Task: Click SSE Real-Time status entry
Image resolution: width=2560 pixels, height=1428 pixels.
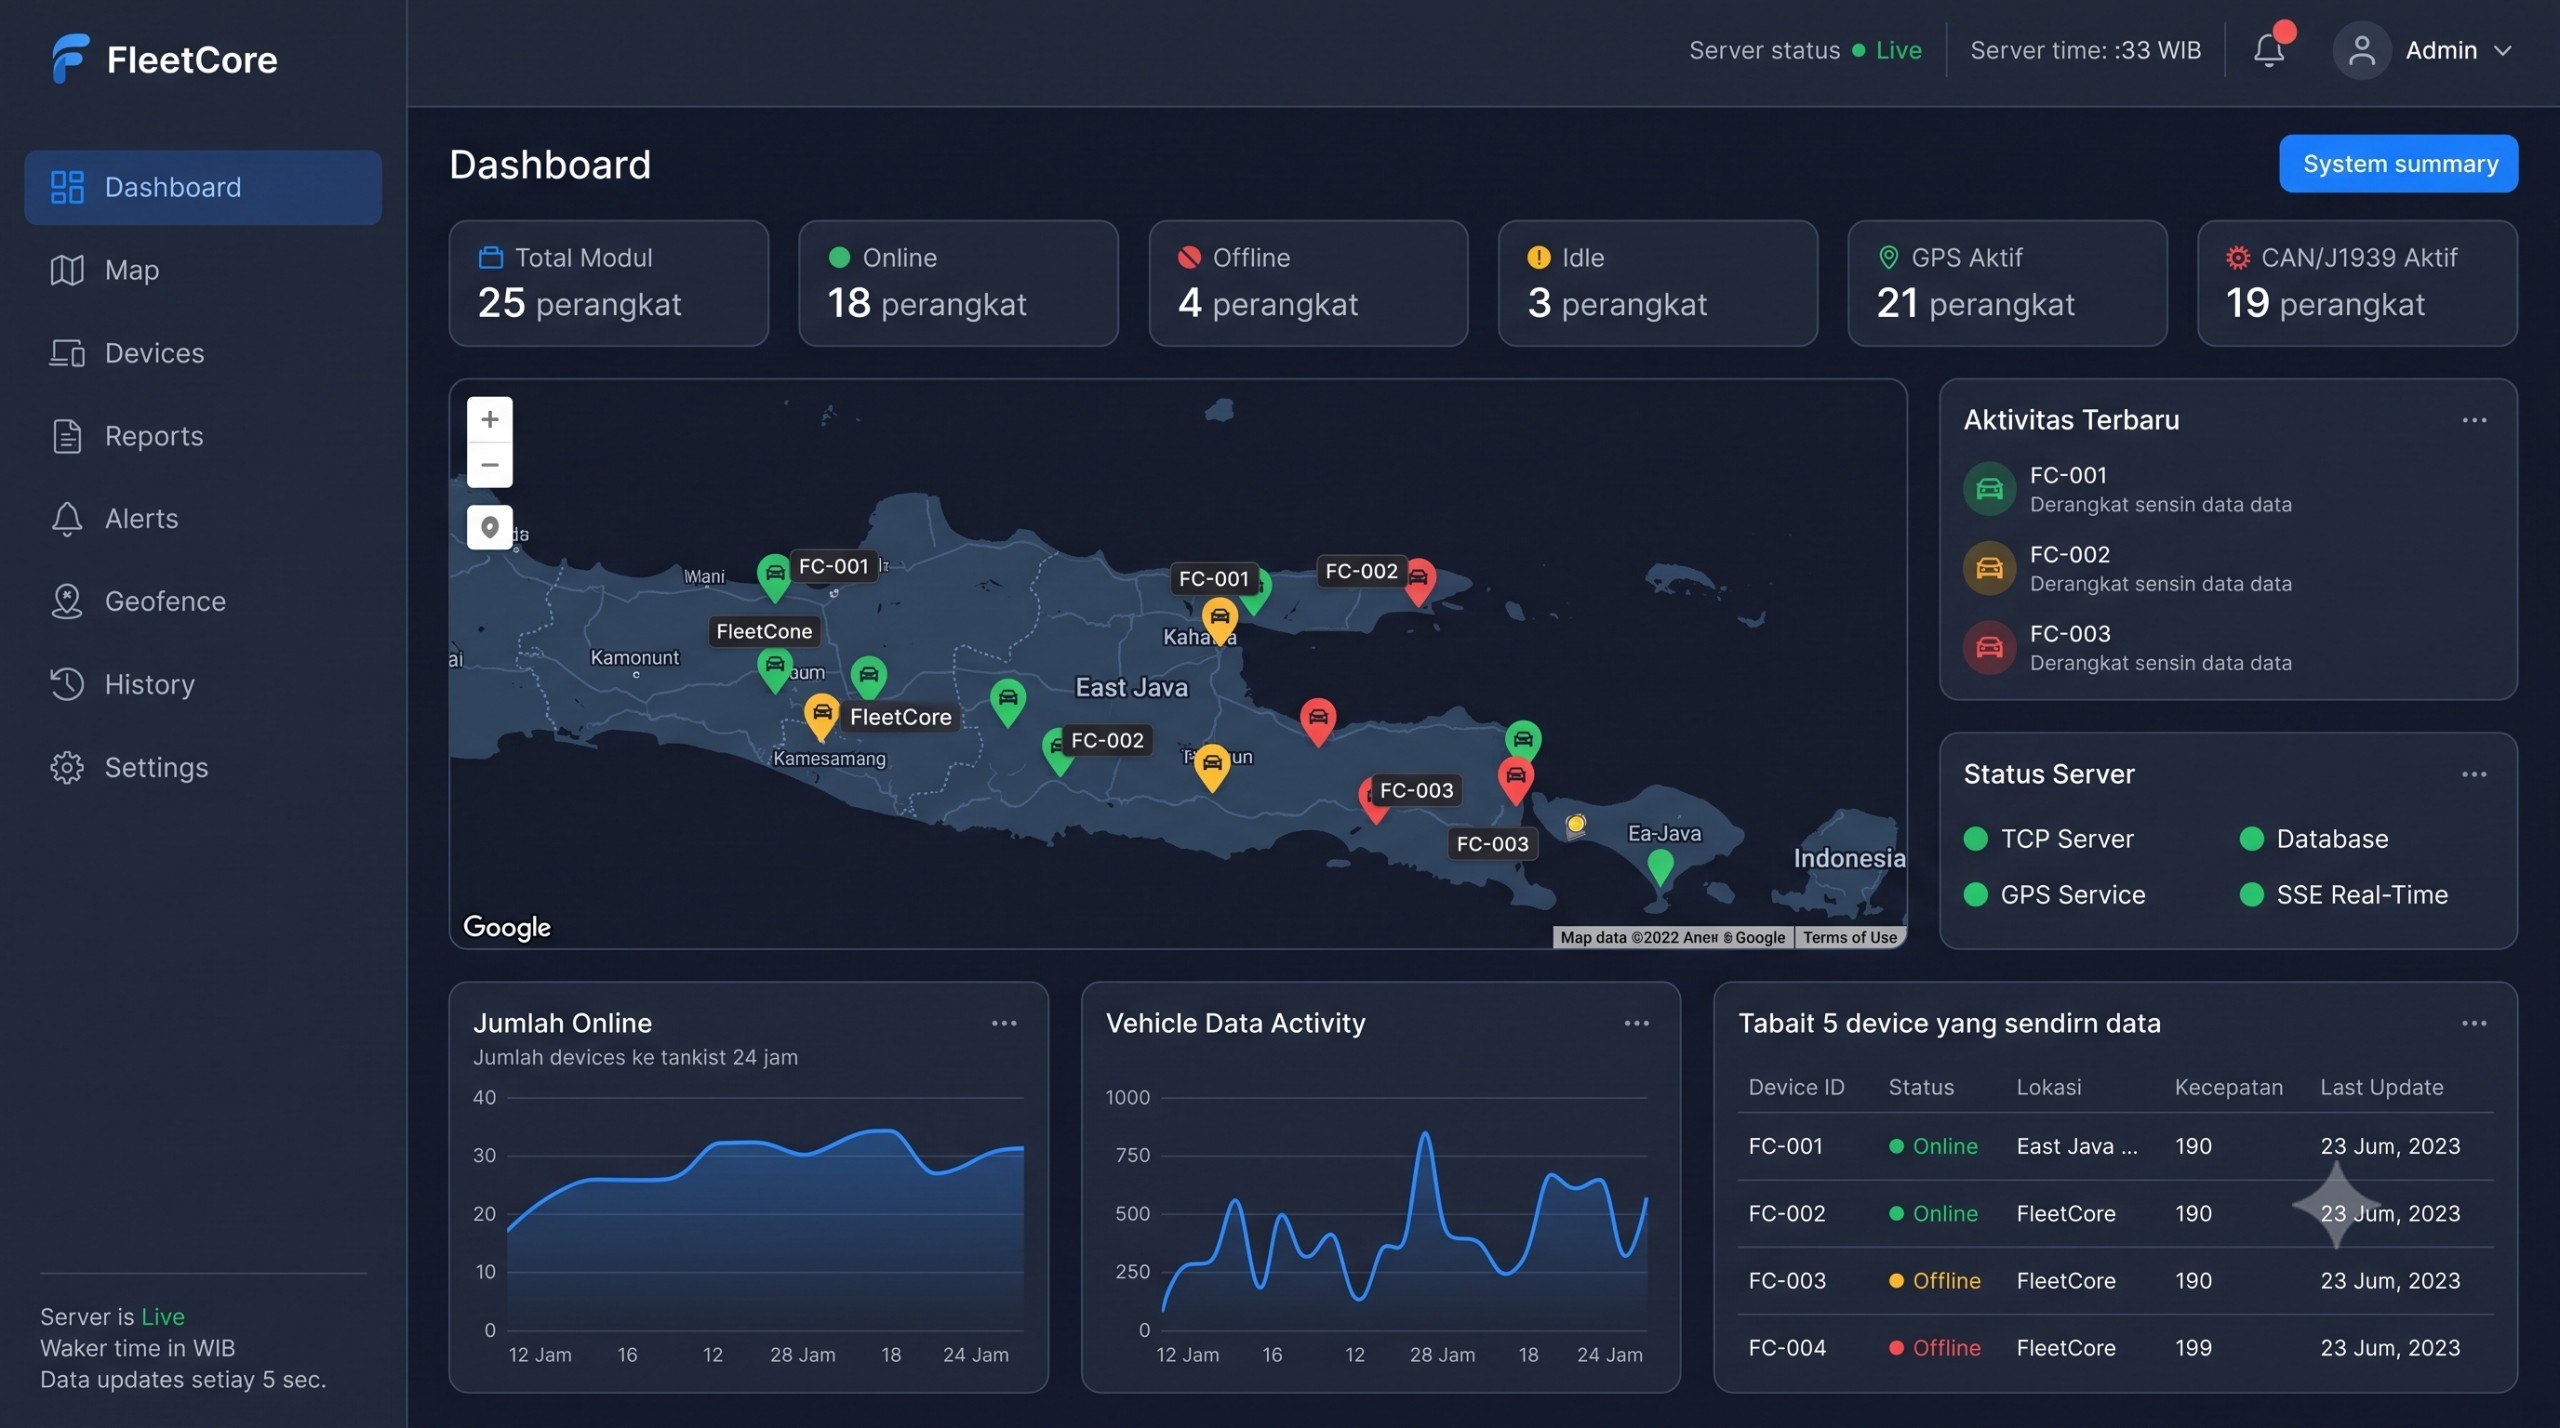Action: [x=2344, y=894]
